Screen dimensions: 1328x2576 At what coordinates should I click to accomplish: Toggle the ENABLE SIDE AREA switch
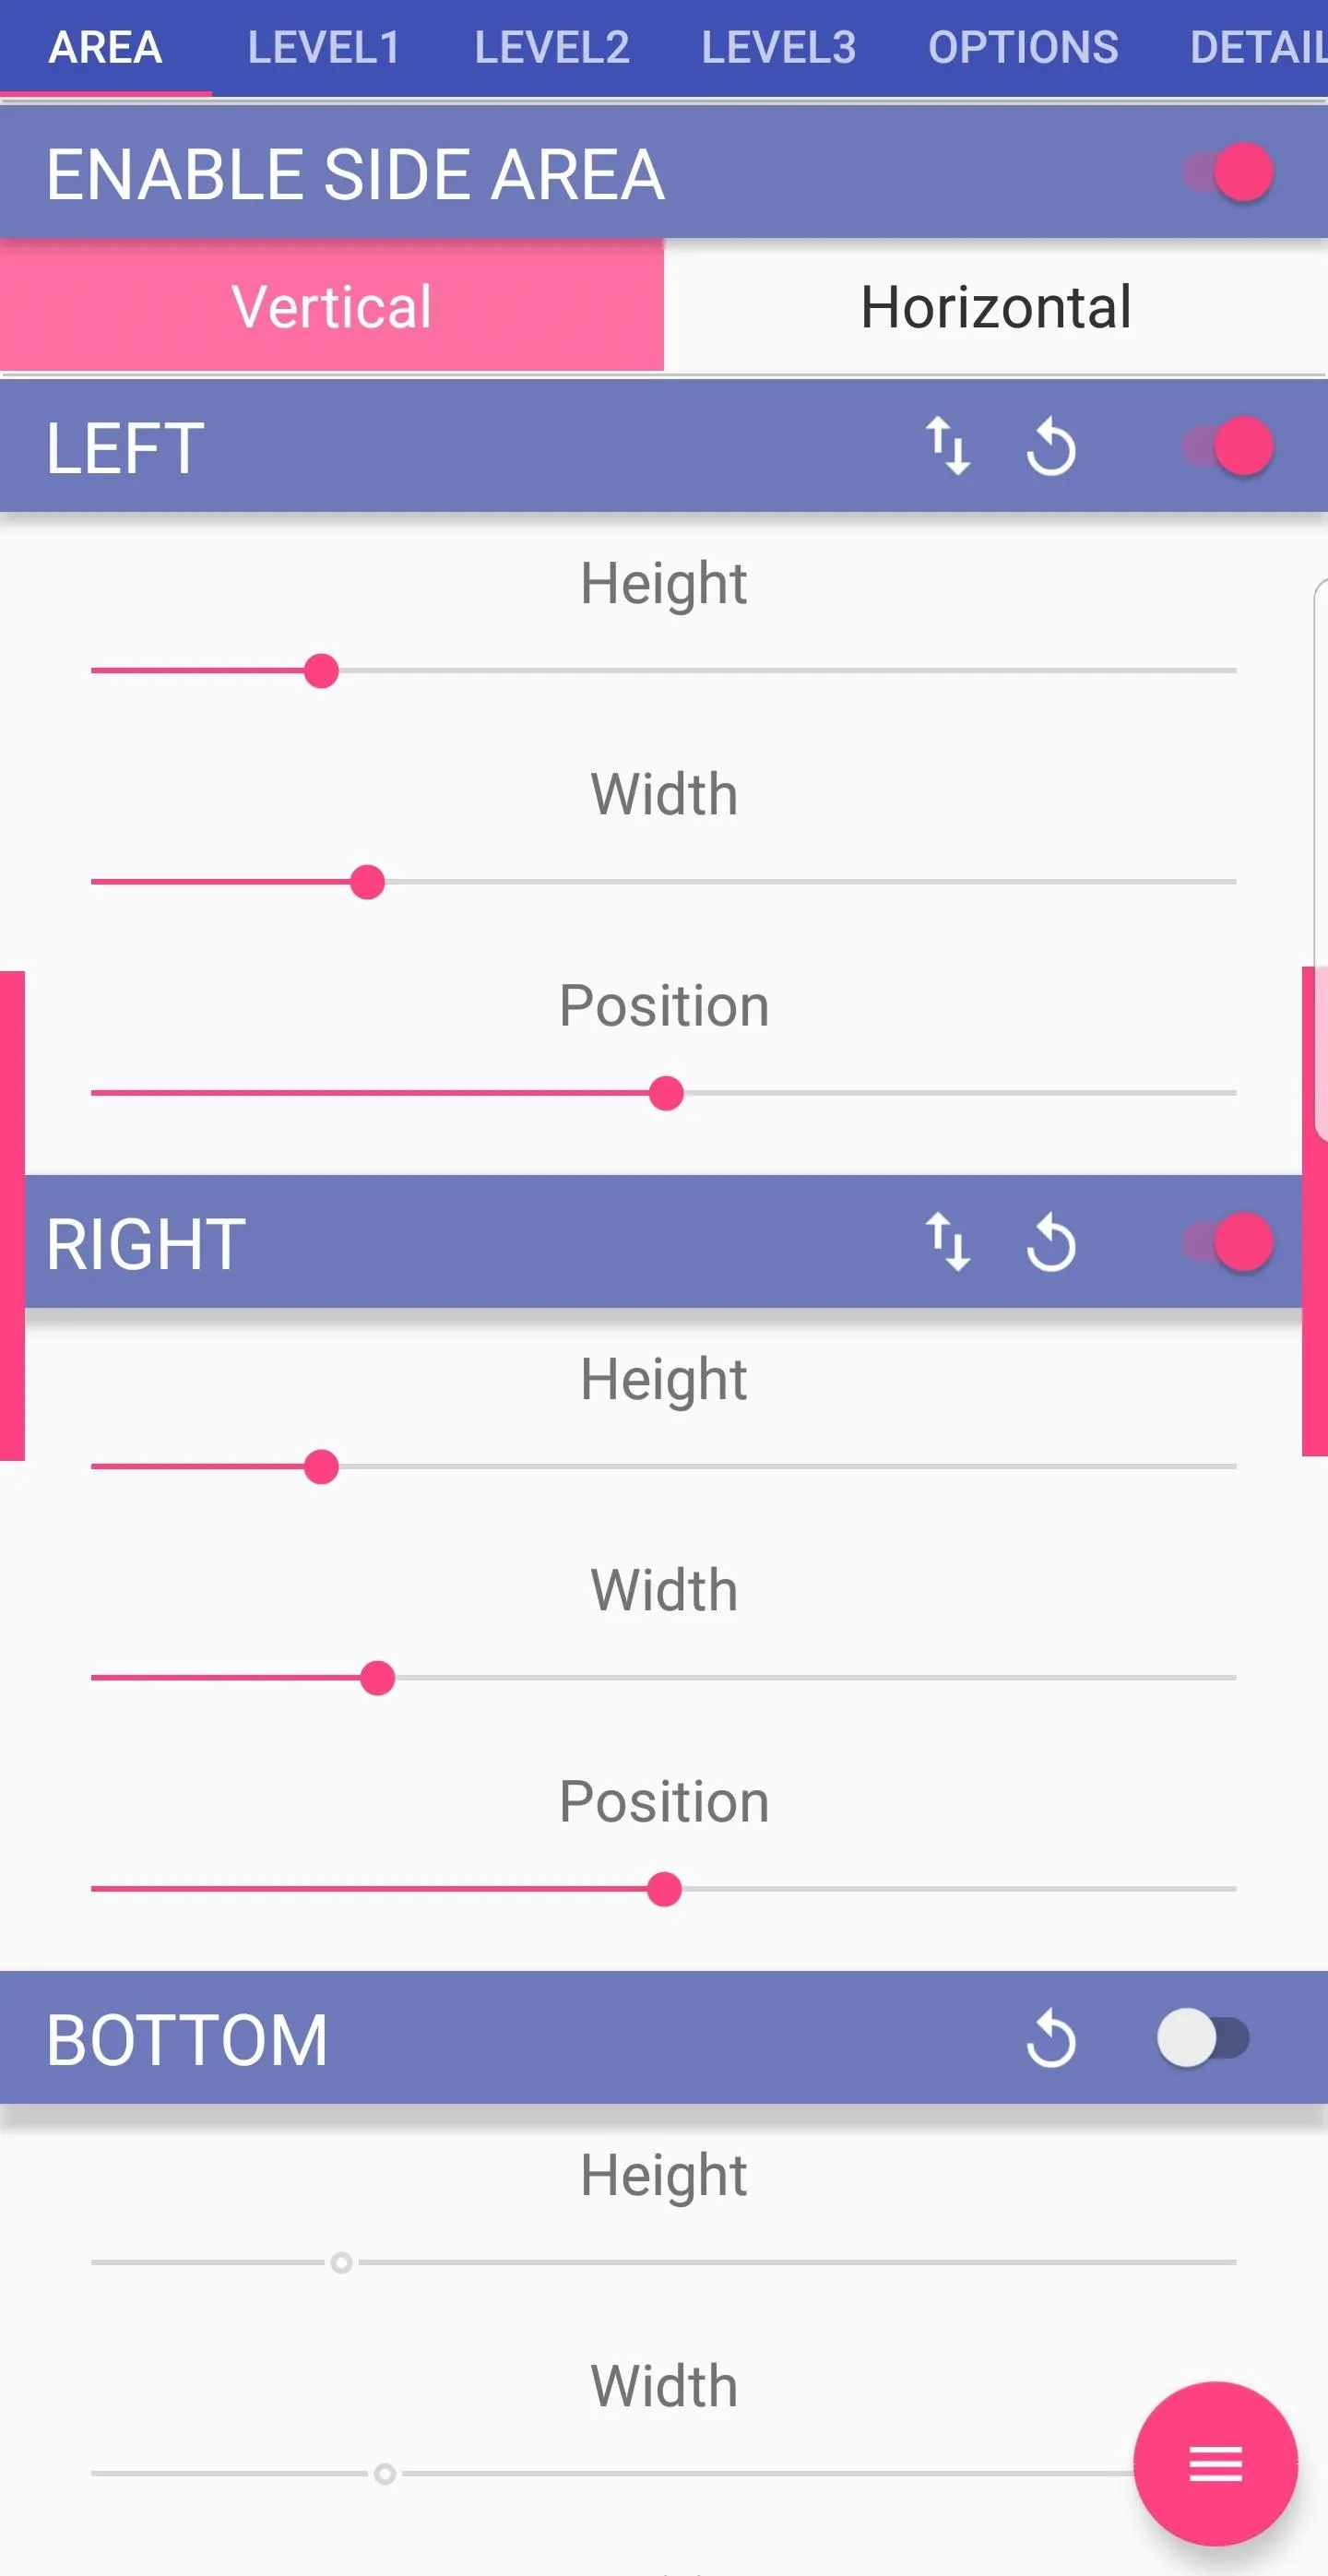point(1228,172)
